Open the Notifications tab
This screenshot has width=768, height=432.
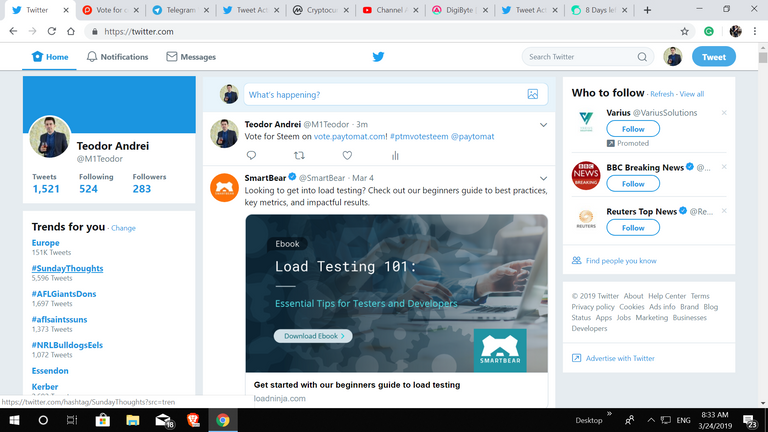117,57
